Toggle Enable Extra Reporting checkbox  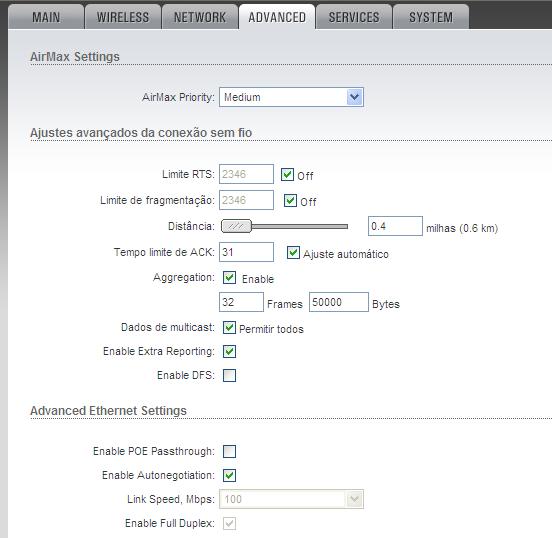tap(229, 351)
